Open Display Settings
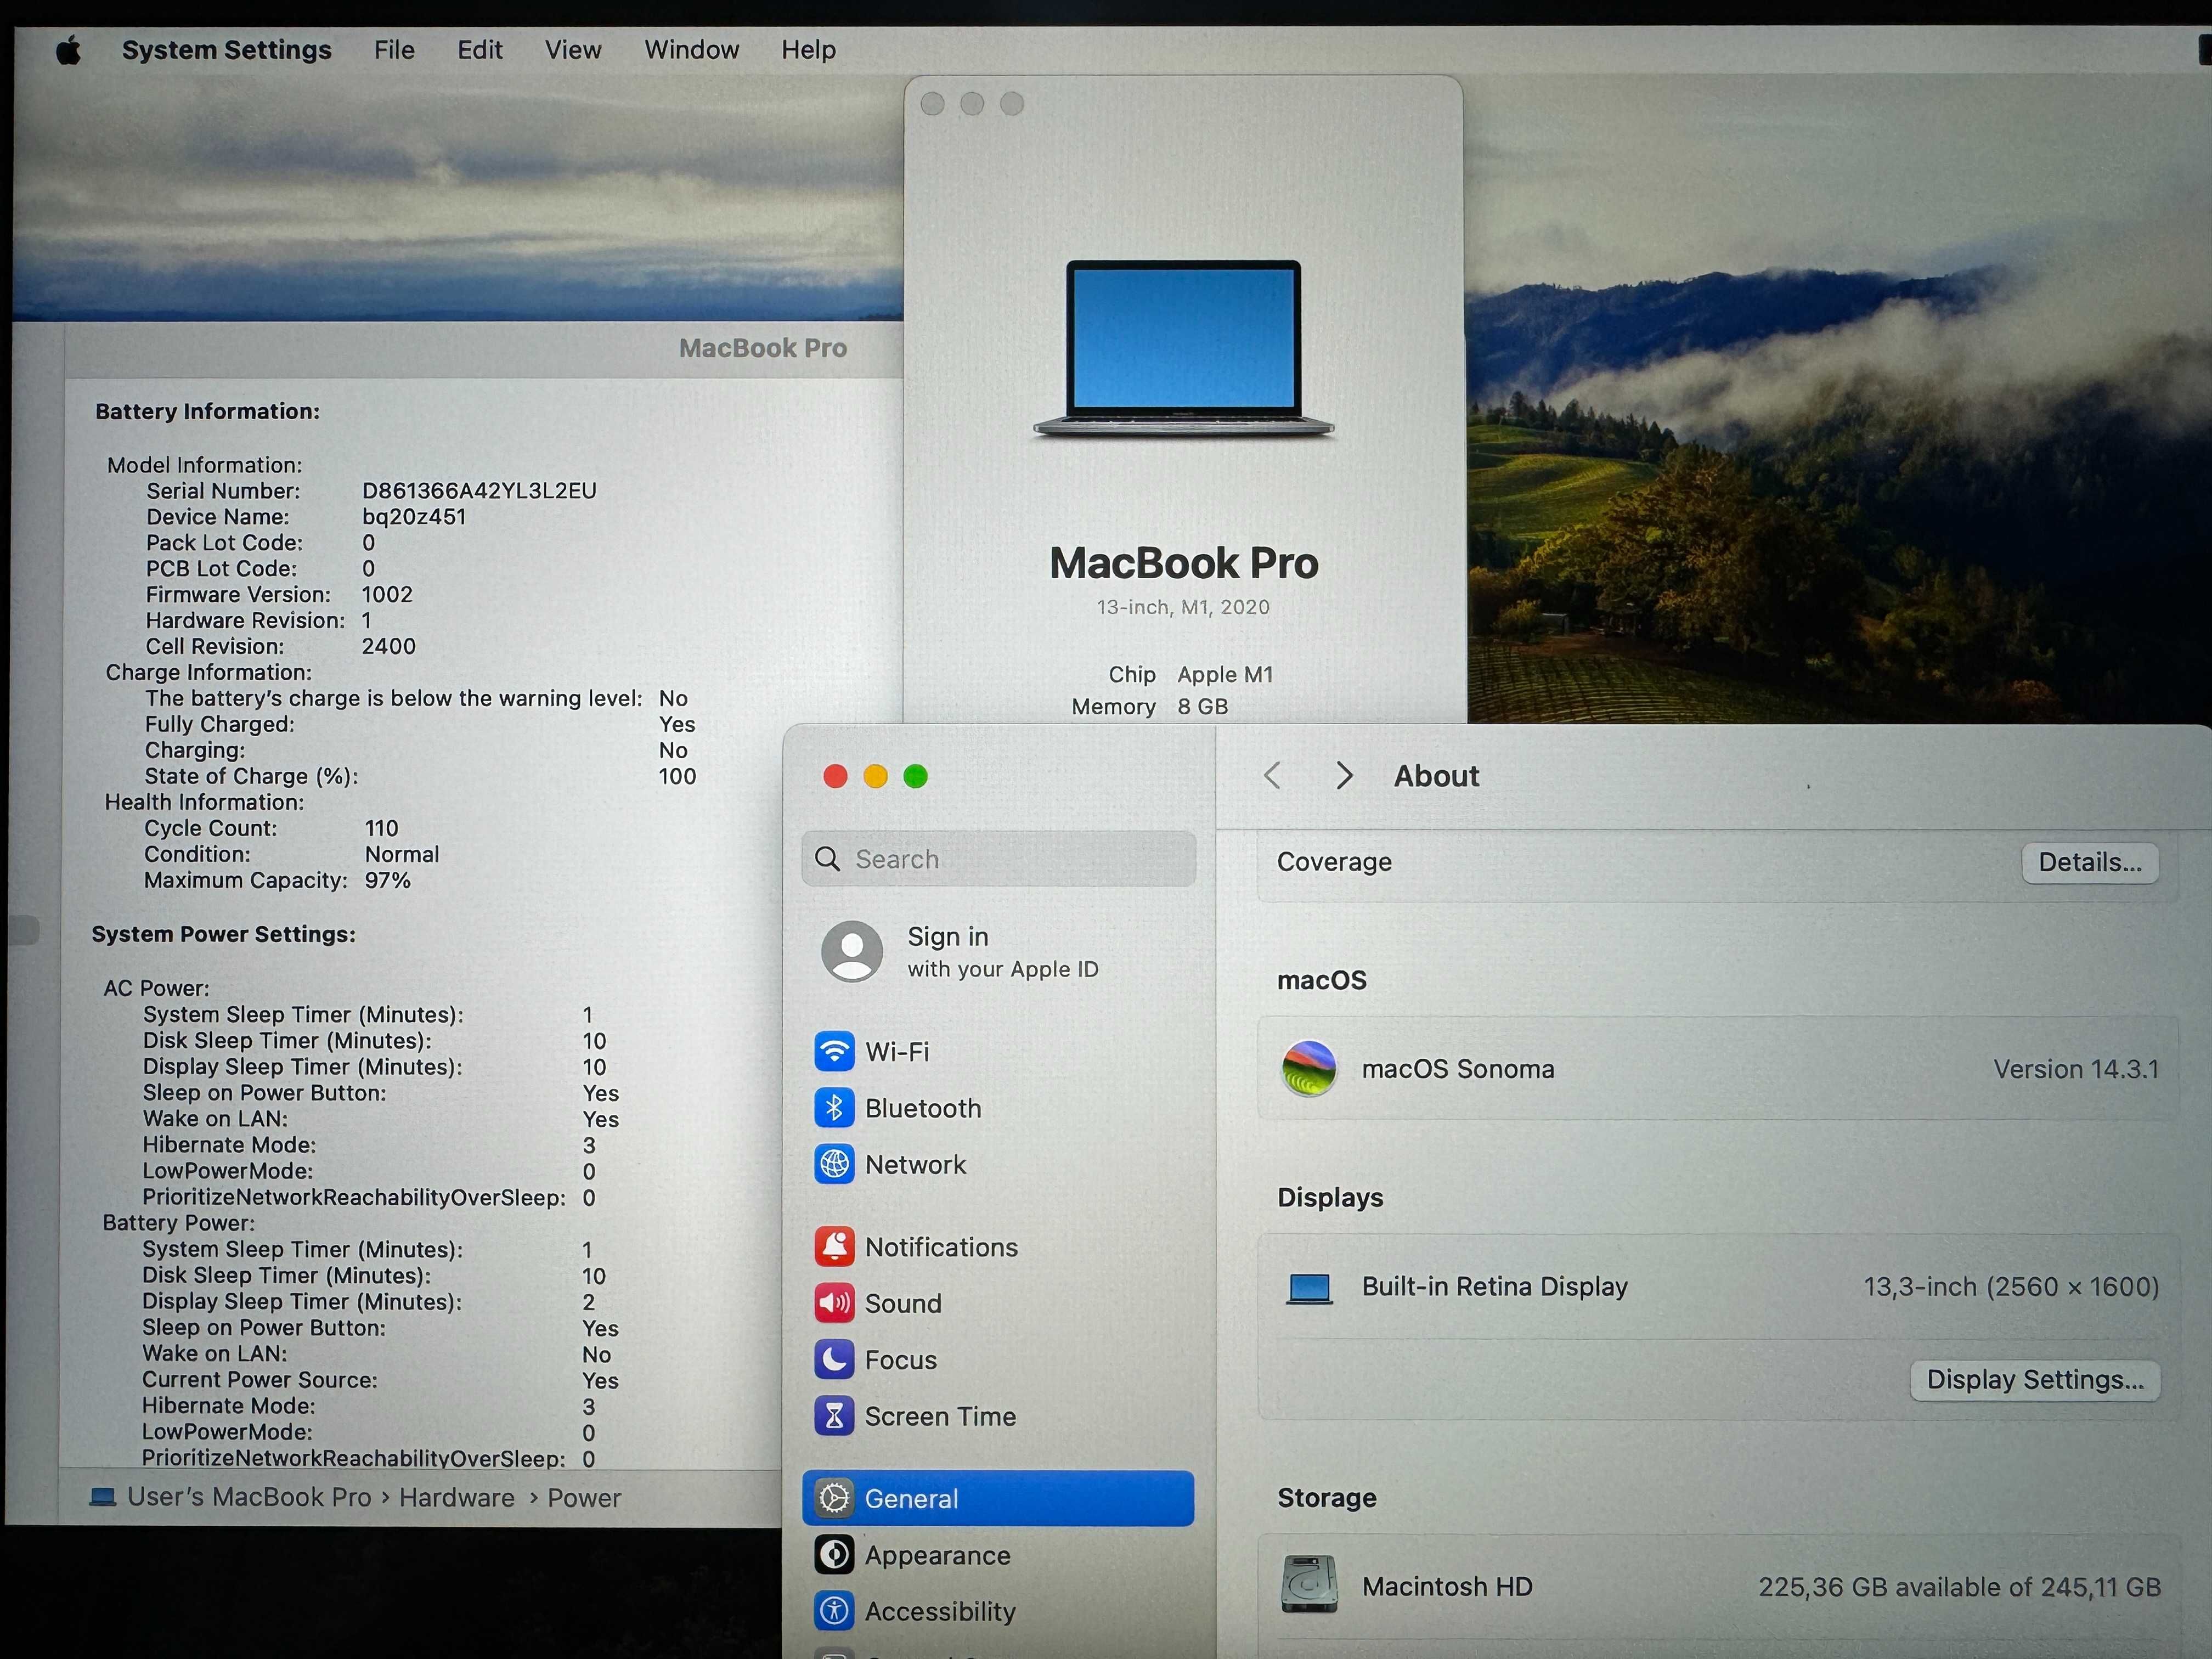Image resolution: width=2212 pixels, height=1659 pixels. (x=2035, y=1380)
